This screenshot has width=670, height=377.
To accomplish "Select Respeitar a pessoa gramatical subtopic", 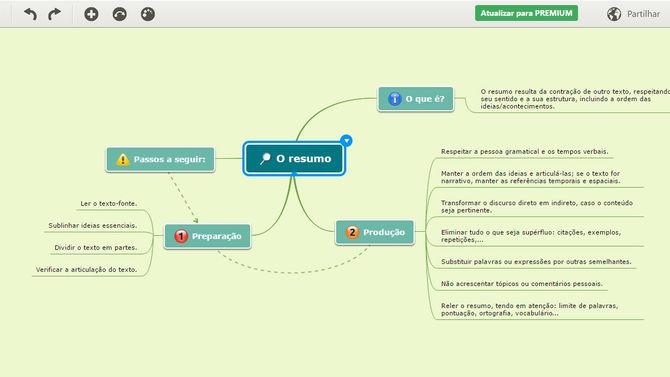I will 525,152.
